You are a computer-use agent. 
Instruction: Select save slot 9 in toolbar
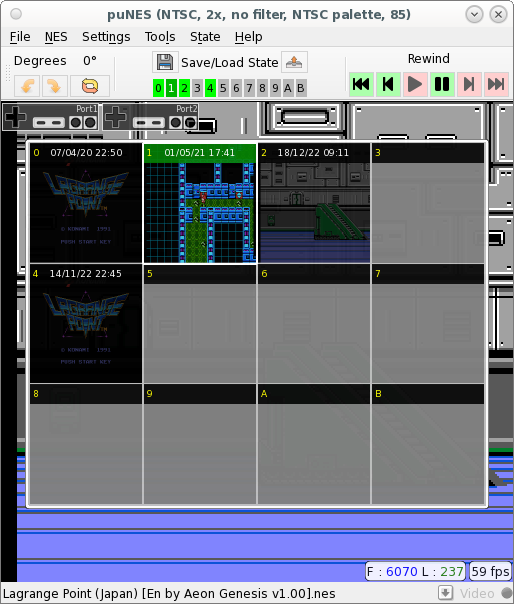coord(275,88)
